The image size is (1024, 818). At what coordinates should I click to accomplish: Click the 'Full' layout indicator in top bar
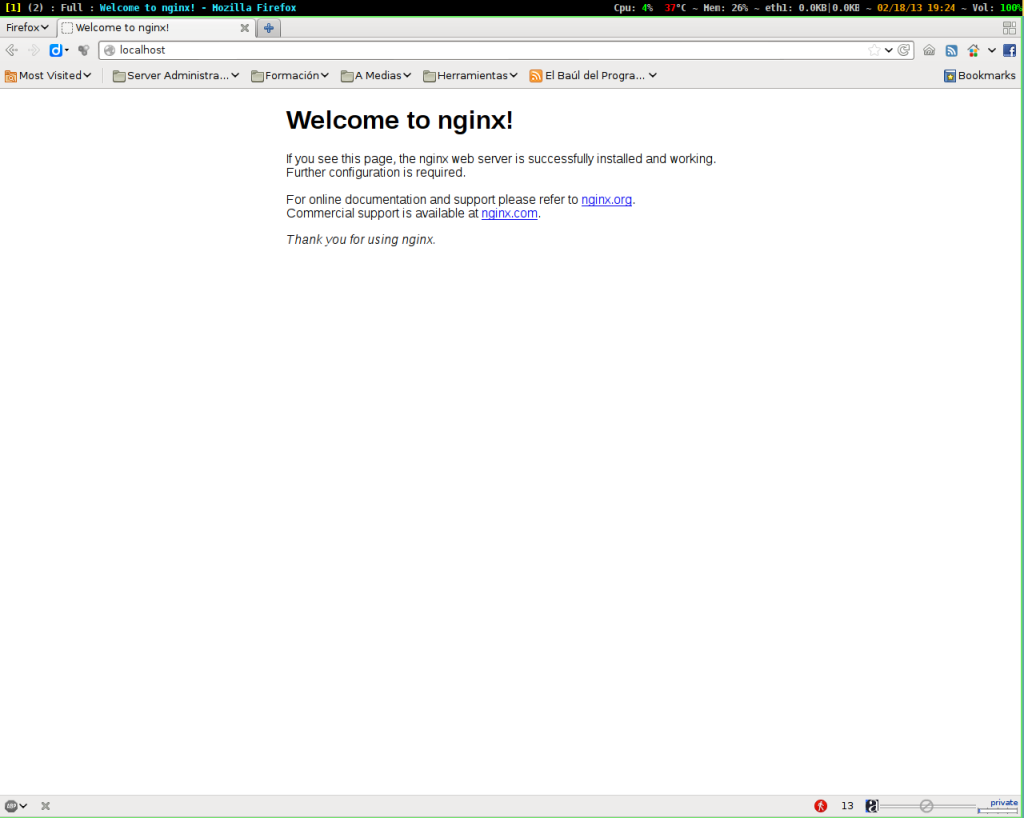tap(71, 8)
